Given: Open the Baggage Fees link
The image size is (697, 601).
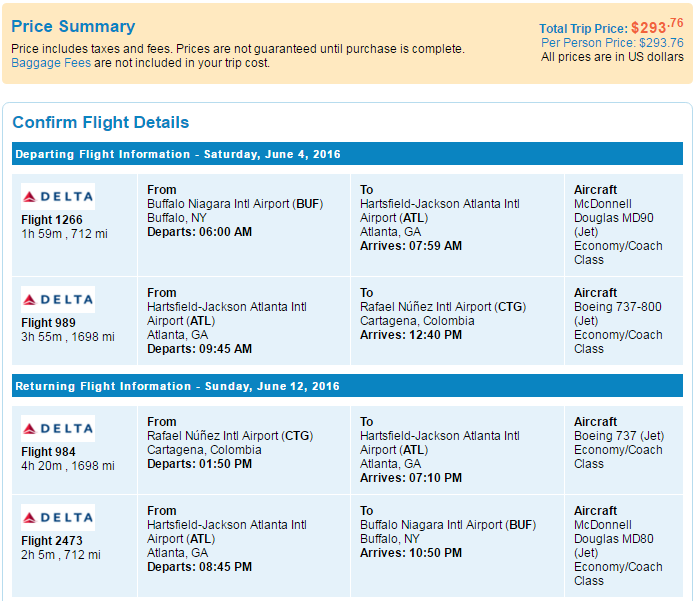Looking at the screenshot, I should pos(51,63).
